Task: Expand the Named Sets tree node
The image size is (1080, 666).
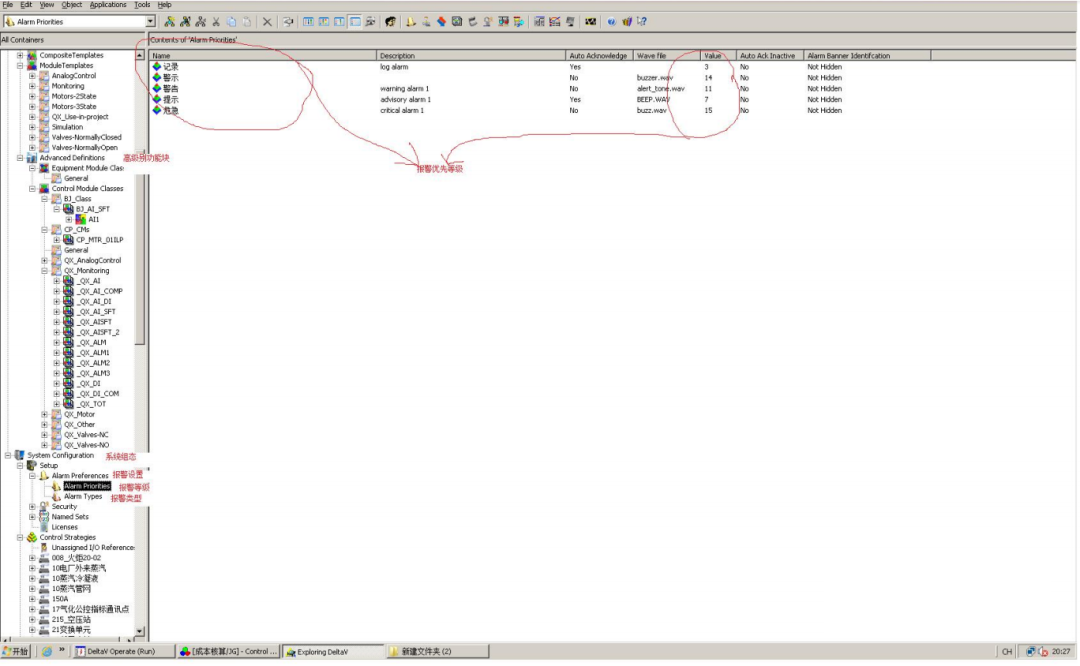Action: [32, 517]
